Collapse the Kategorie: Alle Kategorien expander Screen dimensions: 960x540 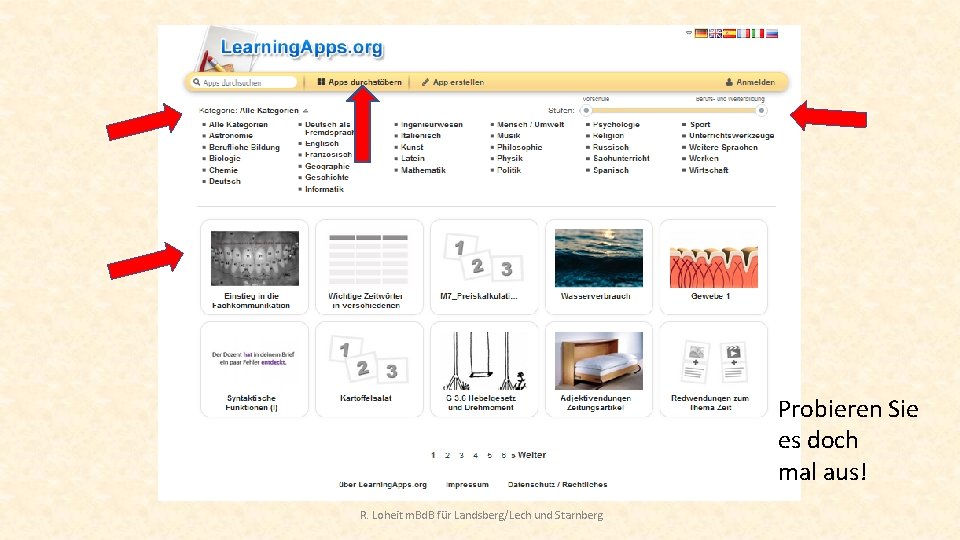tap(305, 111)
